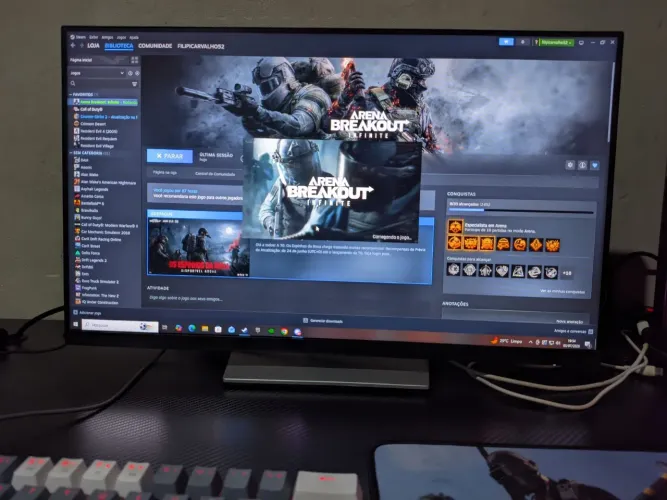Open the FILIPICARVALHO52 profile tab
The image size is (667, 500).
(201, 46)
